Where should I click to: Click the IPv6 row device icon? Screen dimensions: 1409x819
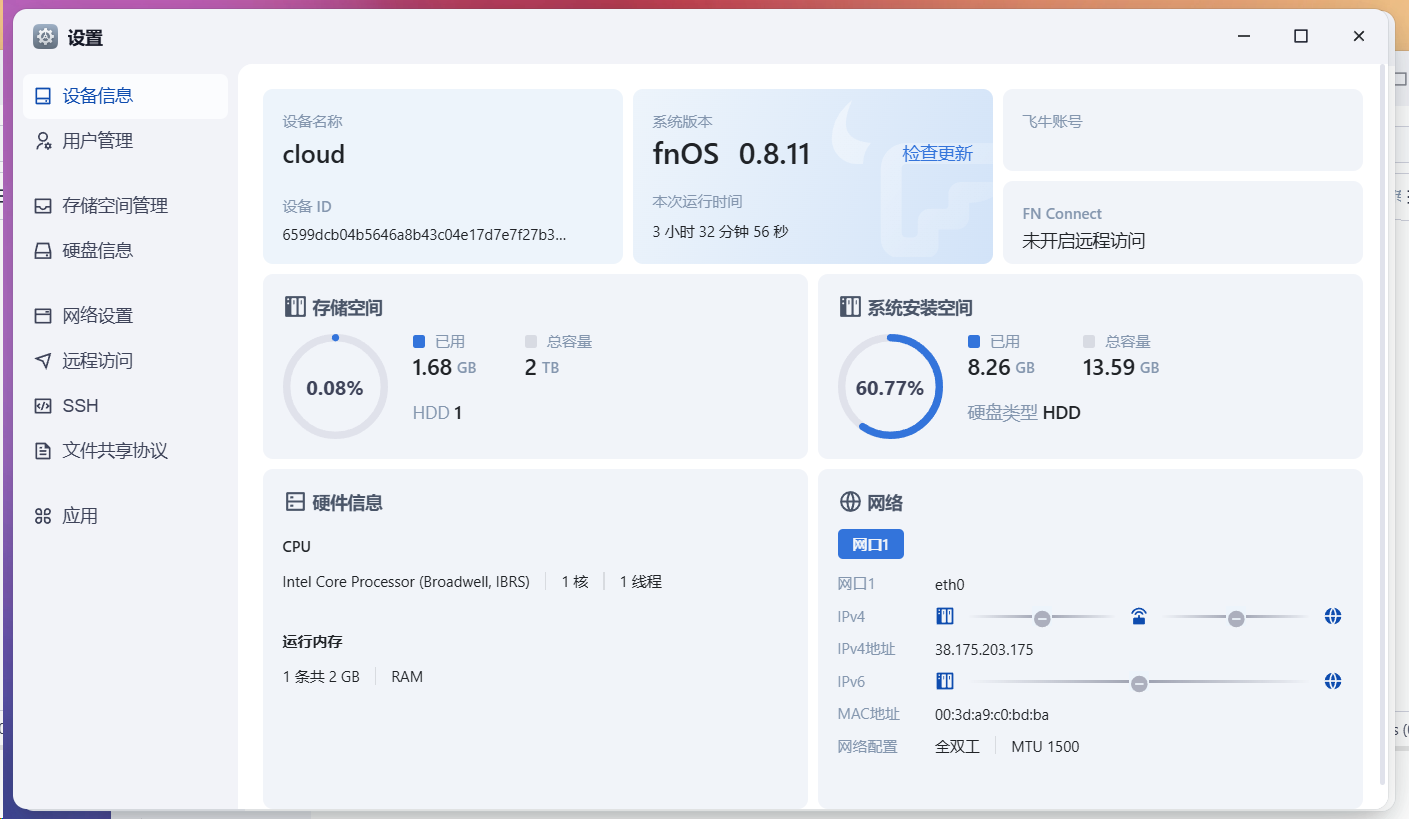pyautogui.click(x=945, y=681)
